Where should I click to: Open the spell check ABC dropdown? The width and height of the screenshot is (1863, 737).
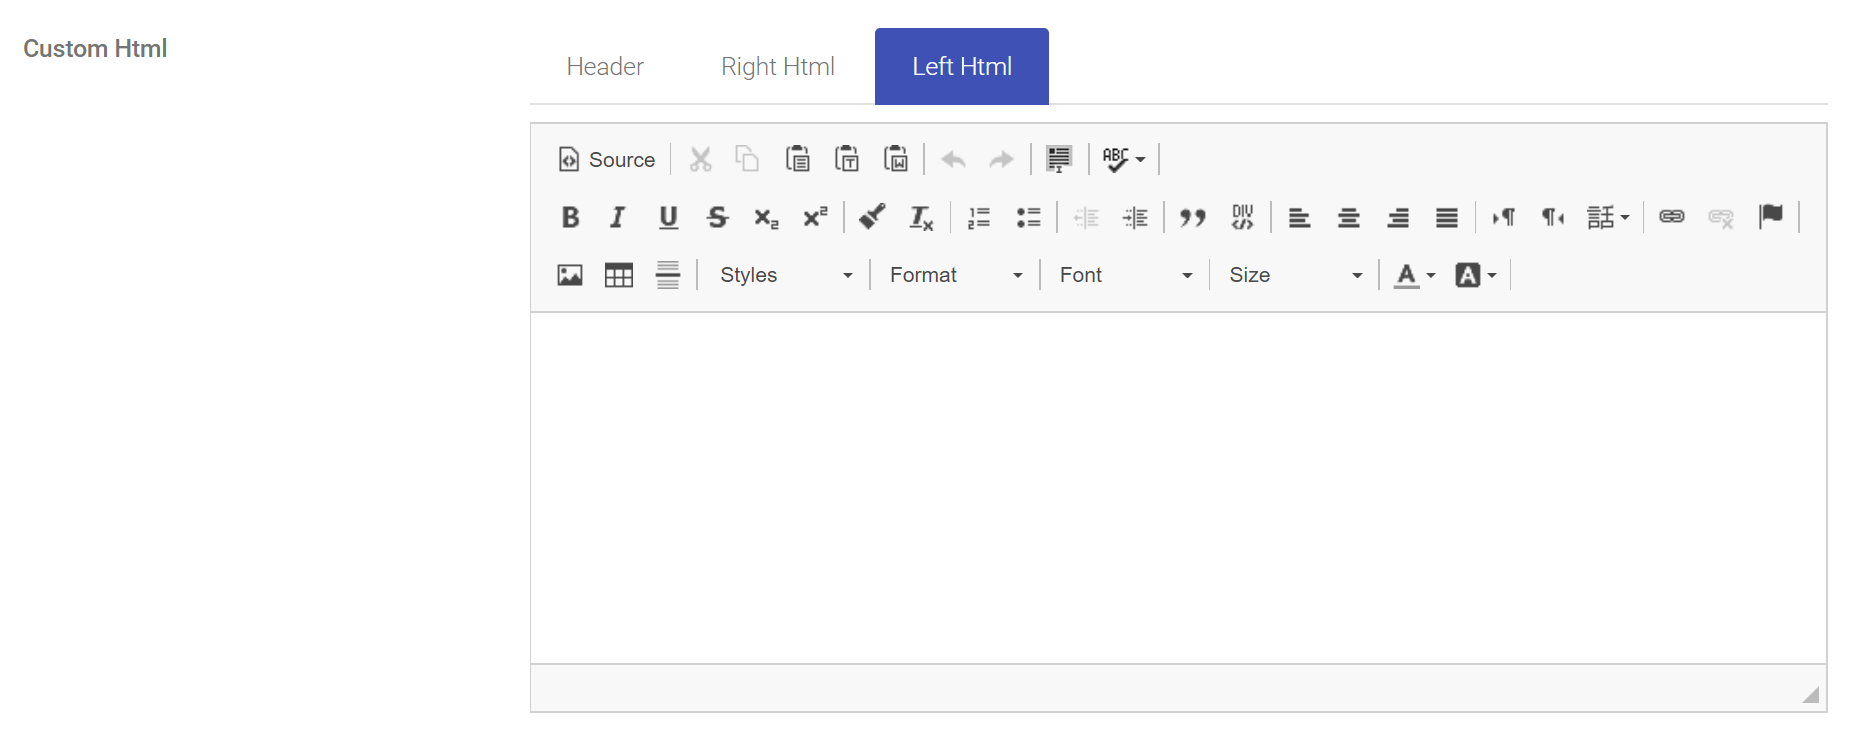1124,159
